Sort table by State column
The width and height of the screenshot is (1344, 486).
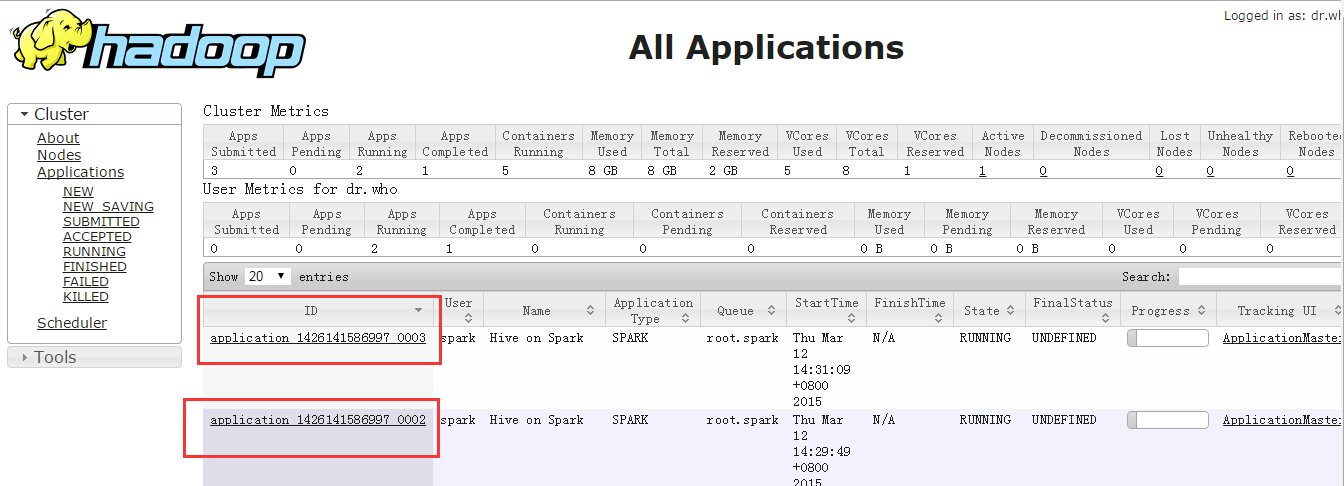click(988, 310)
